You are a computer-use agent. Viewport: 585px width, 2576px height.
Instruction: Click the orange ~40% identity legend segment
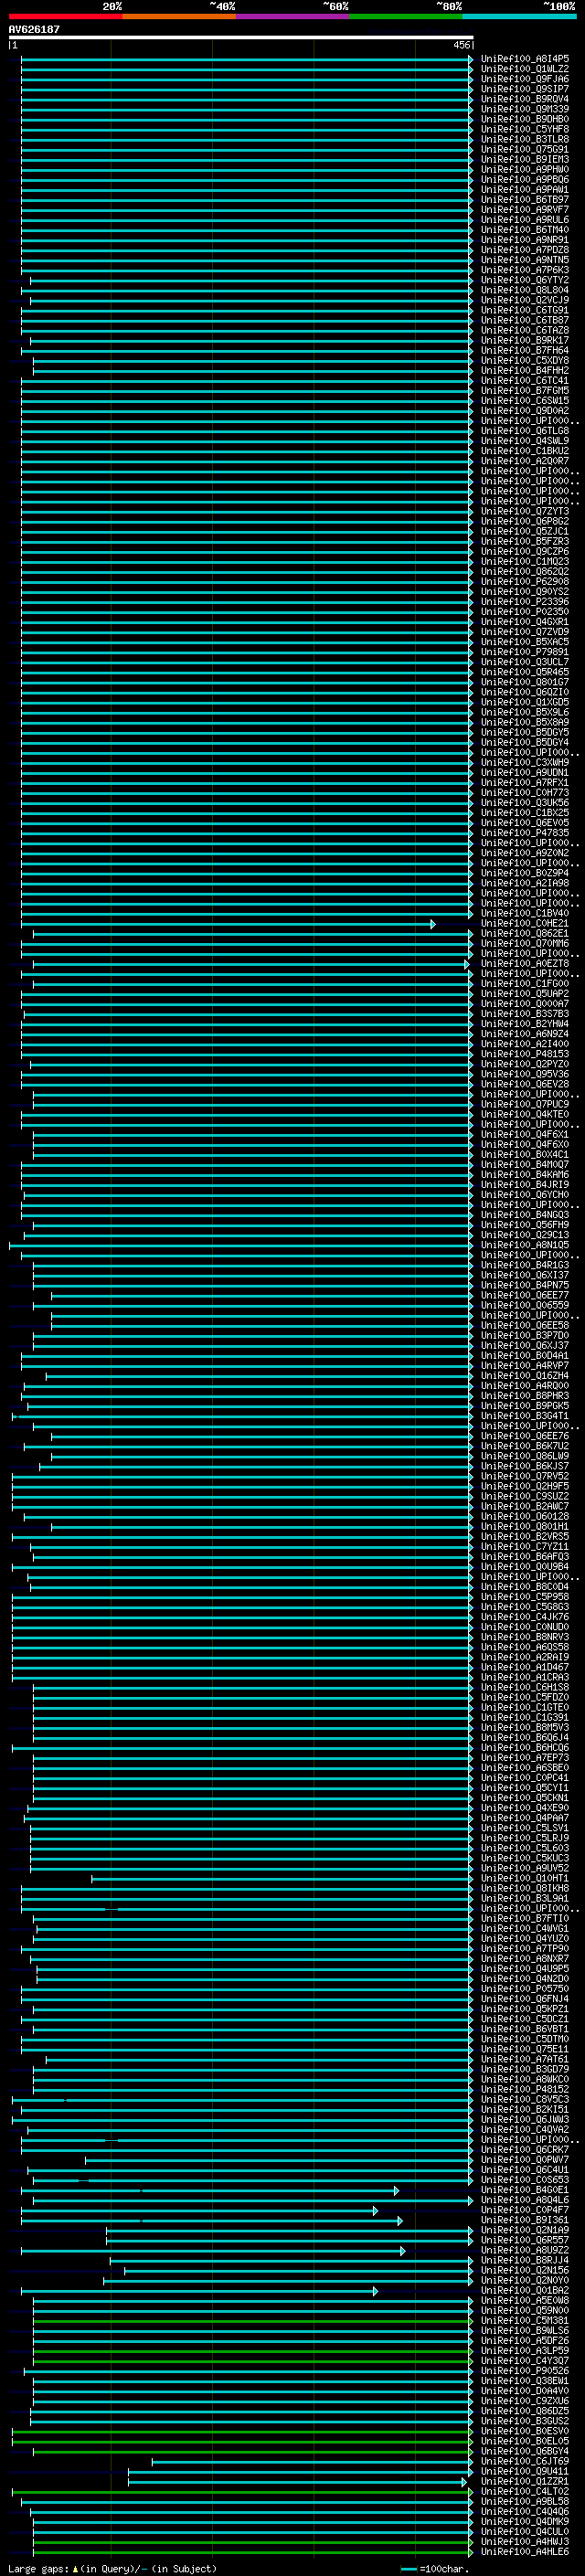tap(179, 16)
